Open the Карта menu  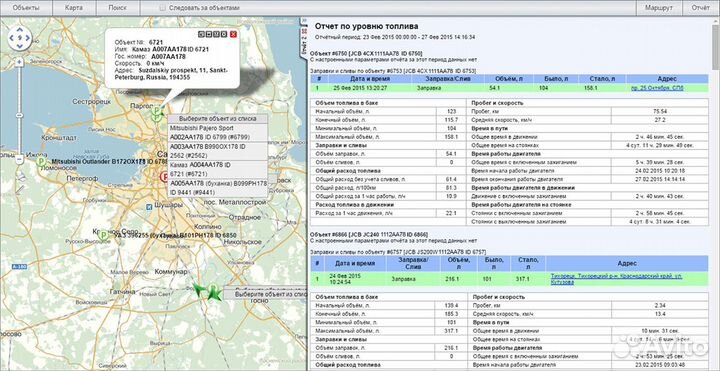point(74,8)
